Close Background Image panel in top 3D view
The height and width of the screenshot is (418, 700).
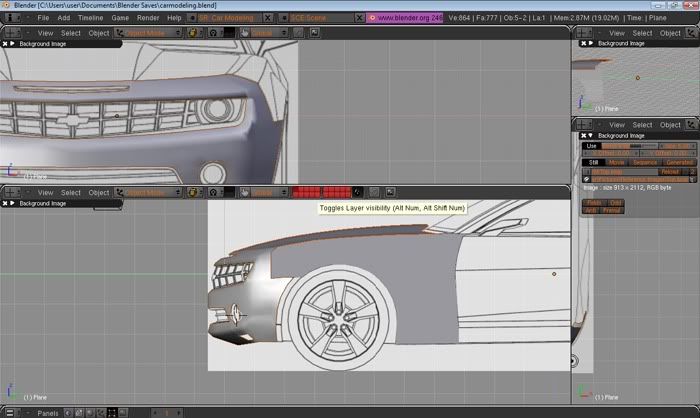point(5,44)
